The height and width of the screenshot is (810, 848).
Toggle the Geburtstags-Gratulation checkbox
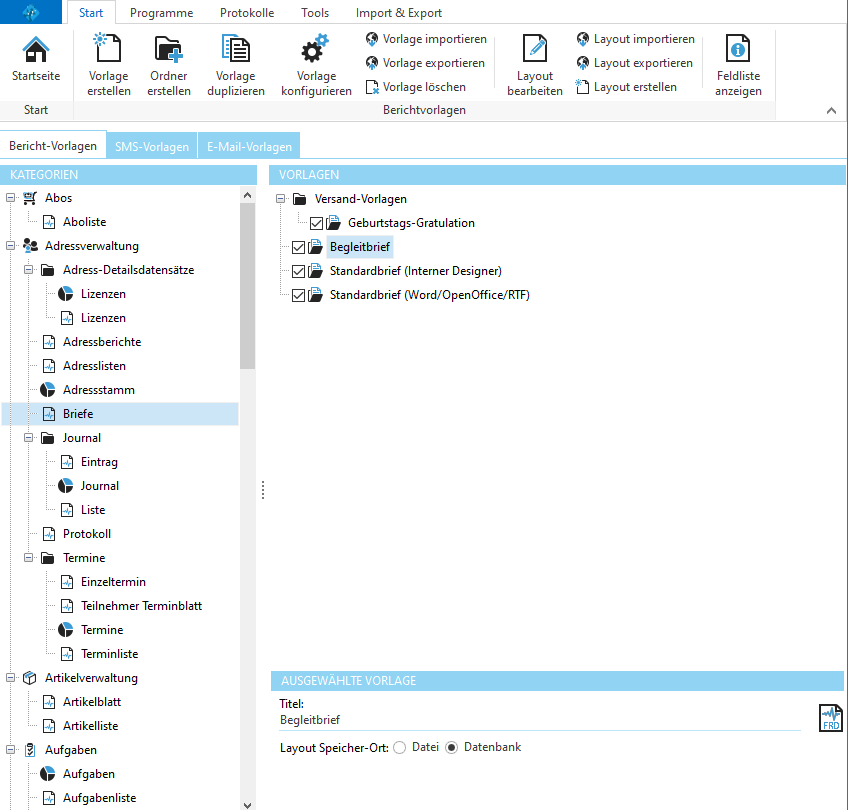[316, 223]
